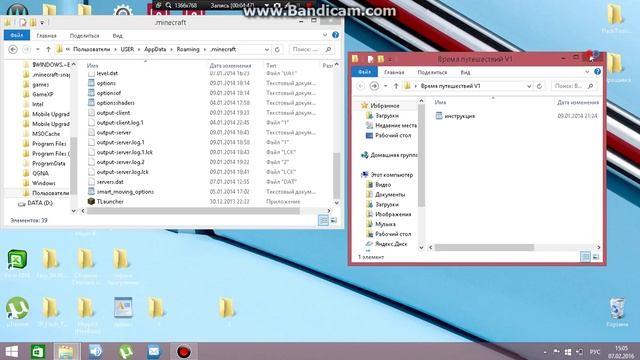Click horizontal scrollbar in Время путешествий V1 window
Image resolution: width=640 pixels, height=360 pixels.
pos(484,247)
